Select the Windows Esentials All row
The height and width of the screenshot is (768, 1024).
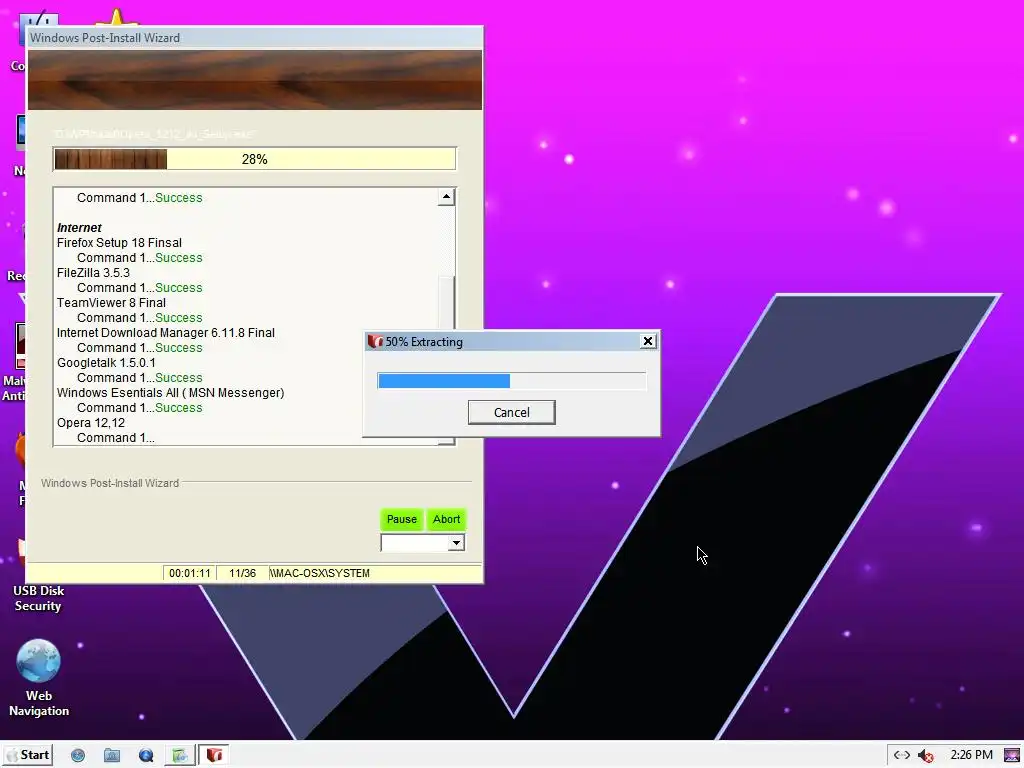coord(170,392)
